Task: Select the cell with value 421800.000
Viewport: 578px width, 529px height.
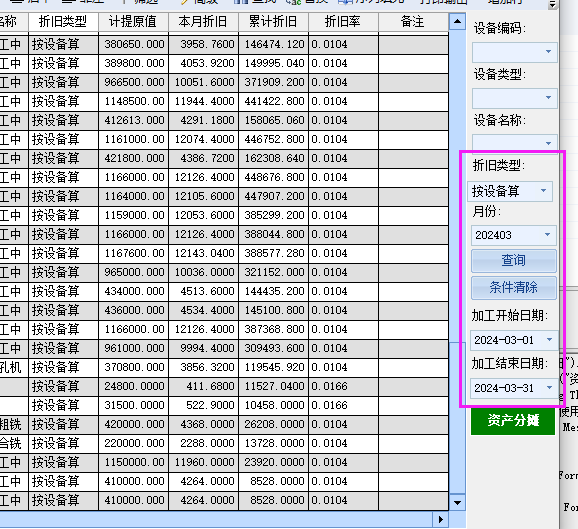Action: (x=133, y=159)
